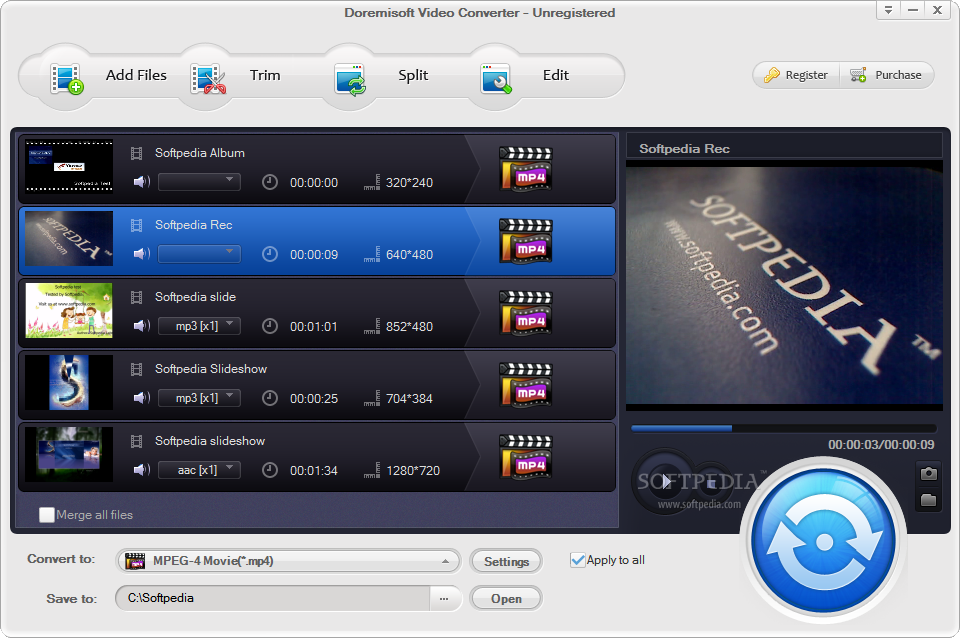Open audio track dropdown for Softpedia Rec
This screenshot has width=960, height=638.
199,253
